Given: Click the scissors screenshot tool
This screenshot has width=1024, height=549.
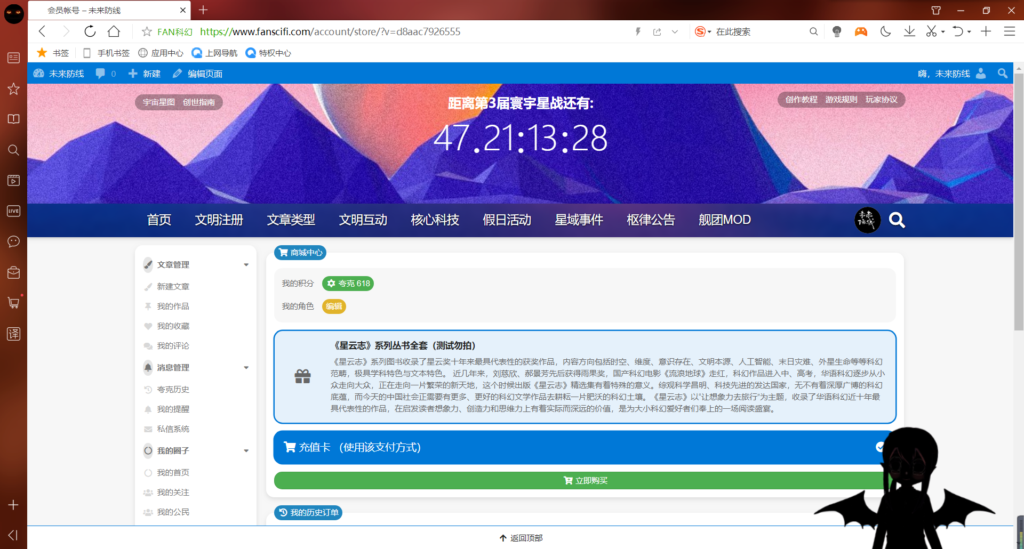Looking at the screenshot, I should [x=931, y=31].
